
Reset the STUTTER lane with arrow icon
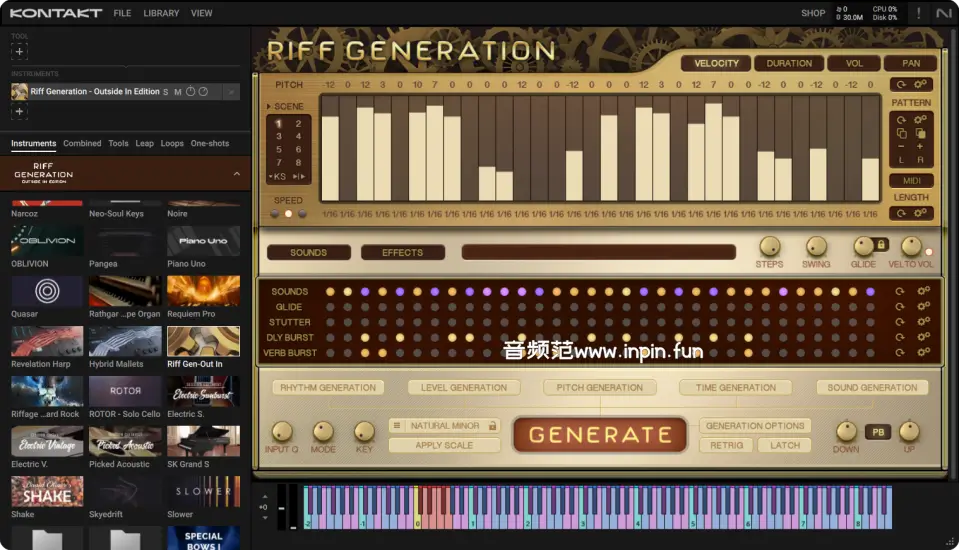(x=900, y=322)
